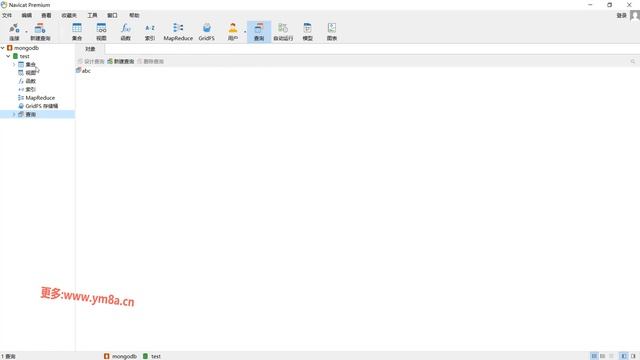Click test in the status bar
This screenshot has width=640, height=360.
pyautogui.click(x=152, y=356)
